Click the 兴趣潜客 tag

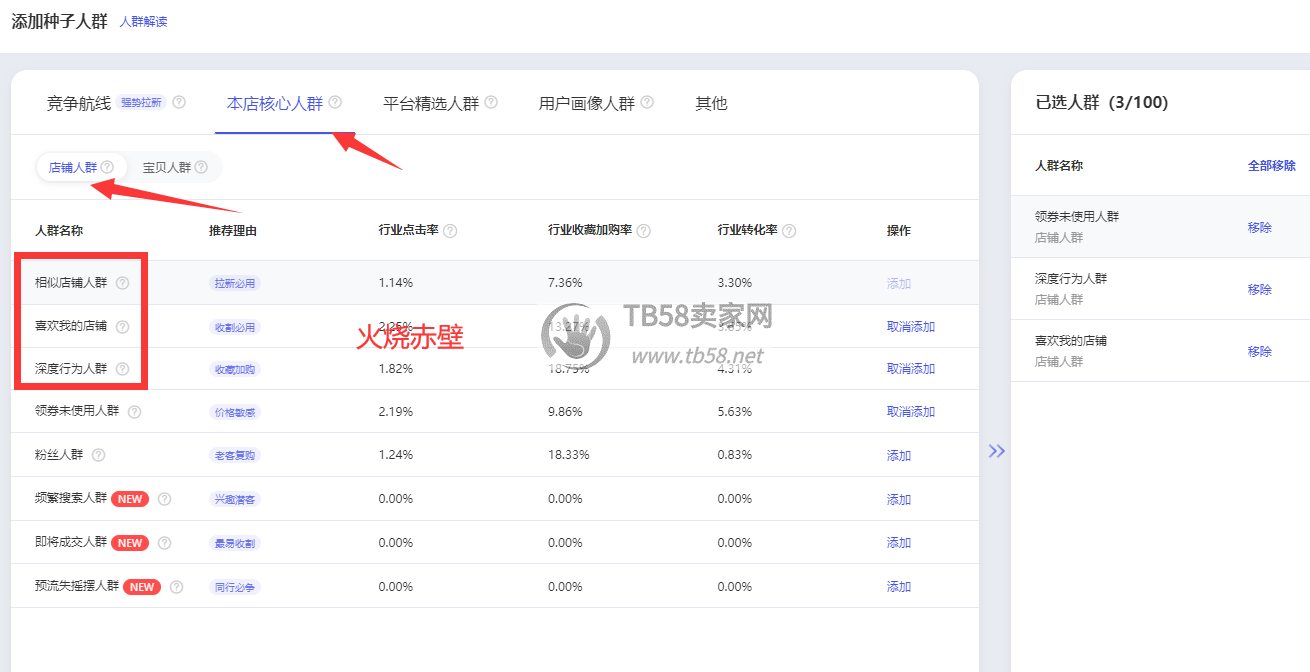[x=234, y=499]
